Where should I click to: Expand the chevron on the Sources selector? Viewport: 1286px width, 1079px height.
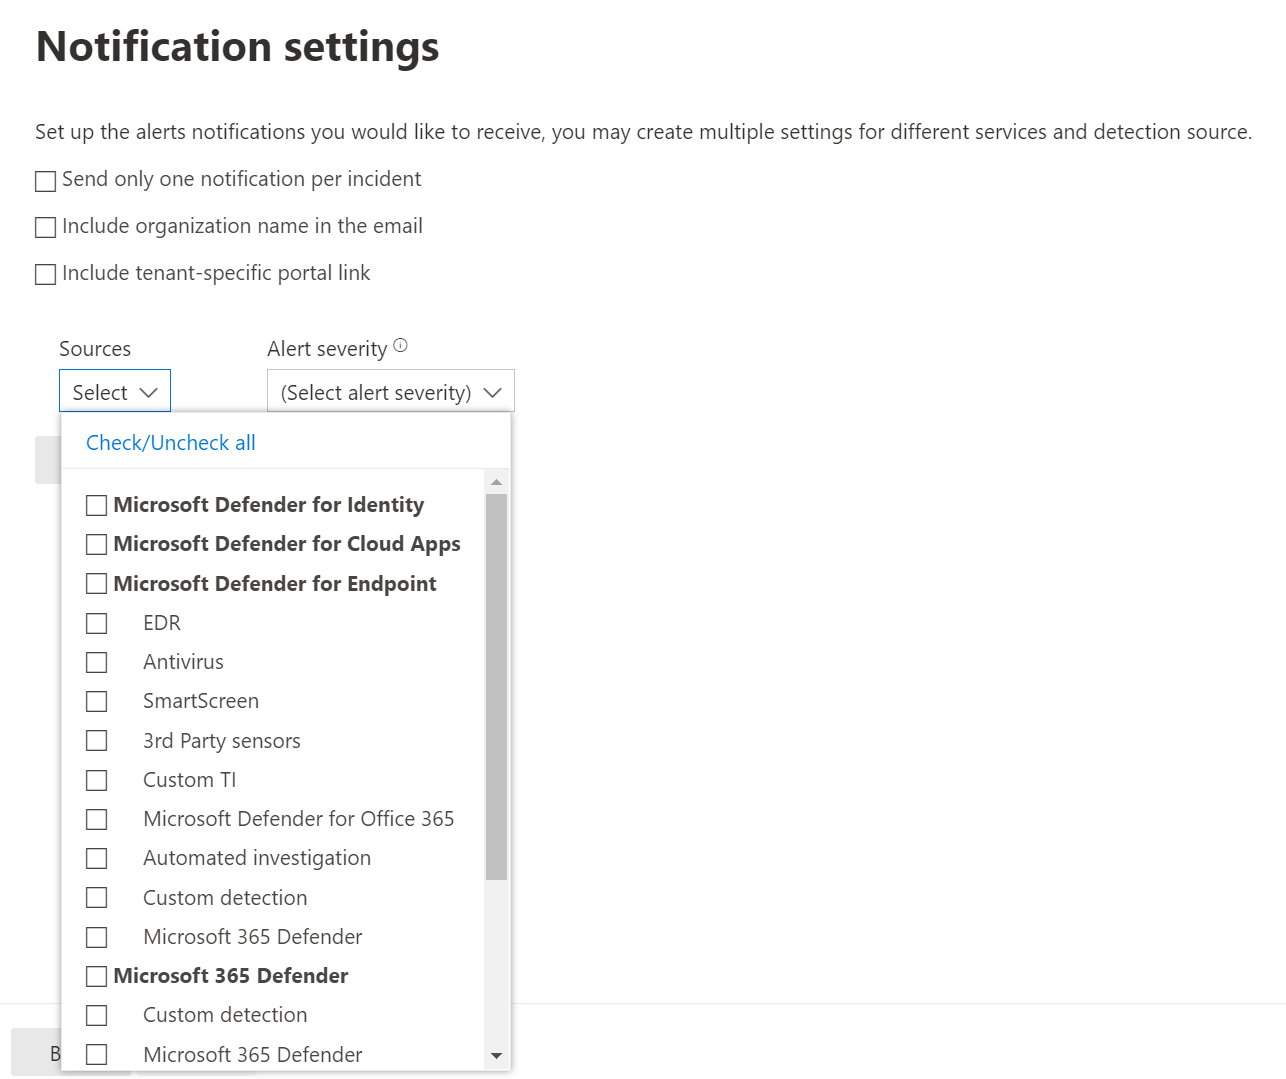[150, 392]
